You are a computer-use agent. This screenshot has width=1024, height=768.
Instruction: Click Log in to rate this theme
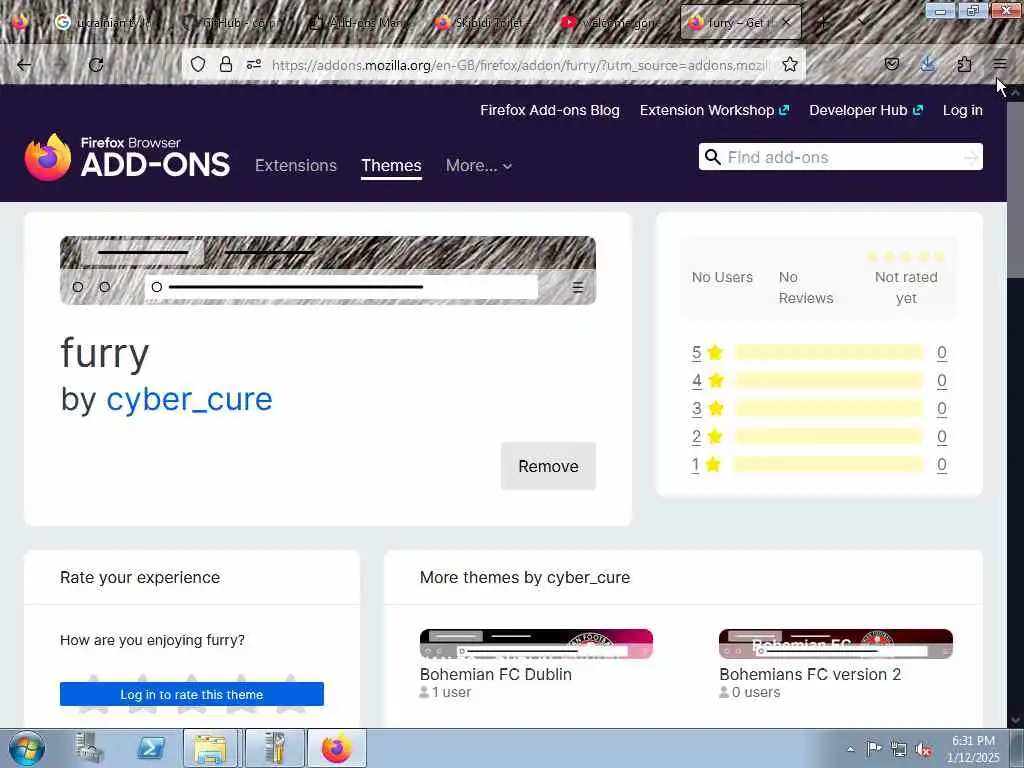tap(191, 694)
